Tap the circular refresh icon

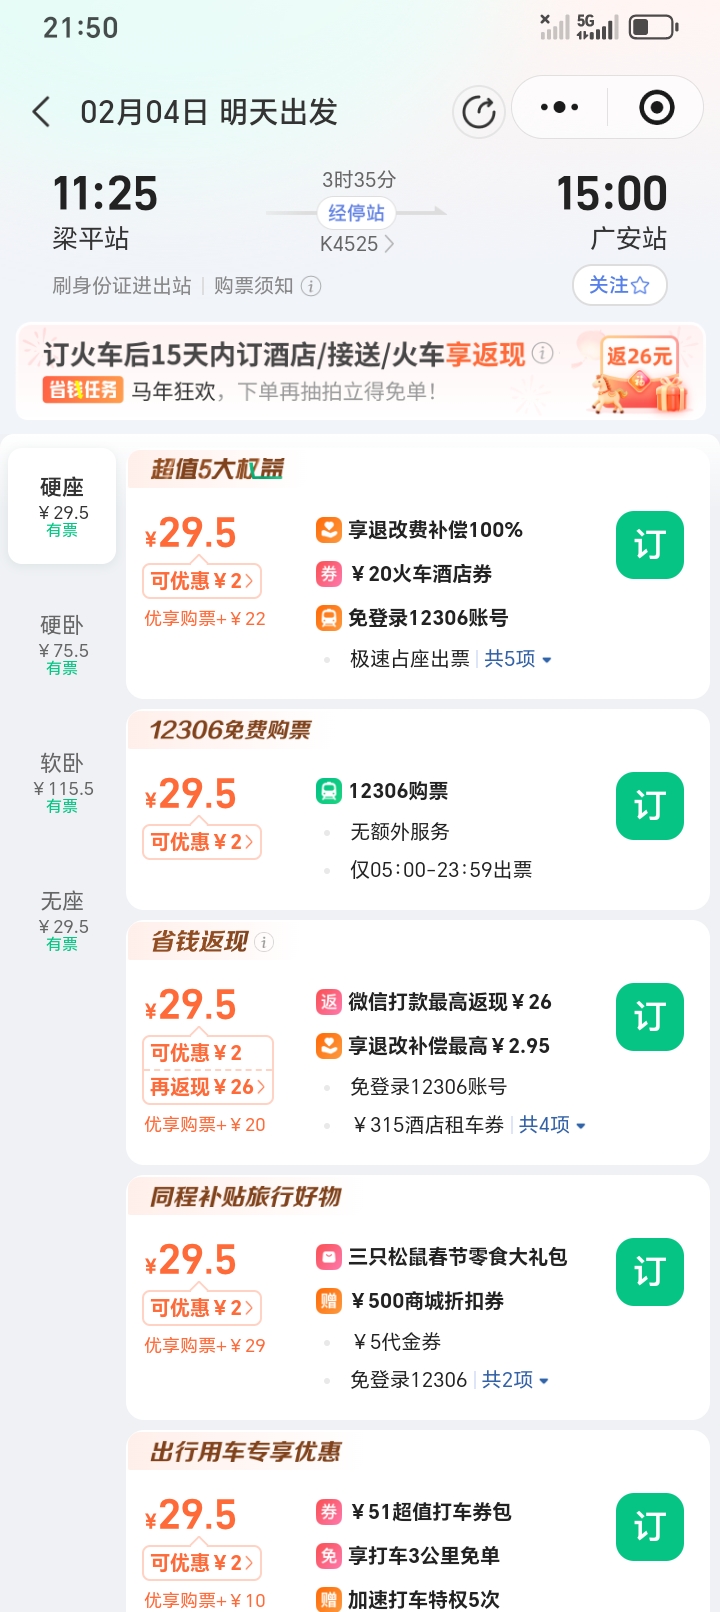[479, 111]
